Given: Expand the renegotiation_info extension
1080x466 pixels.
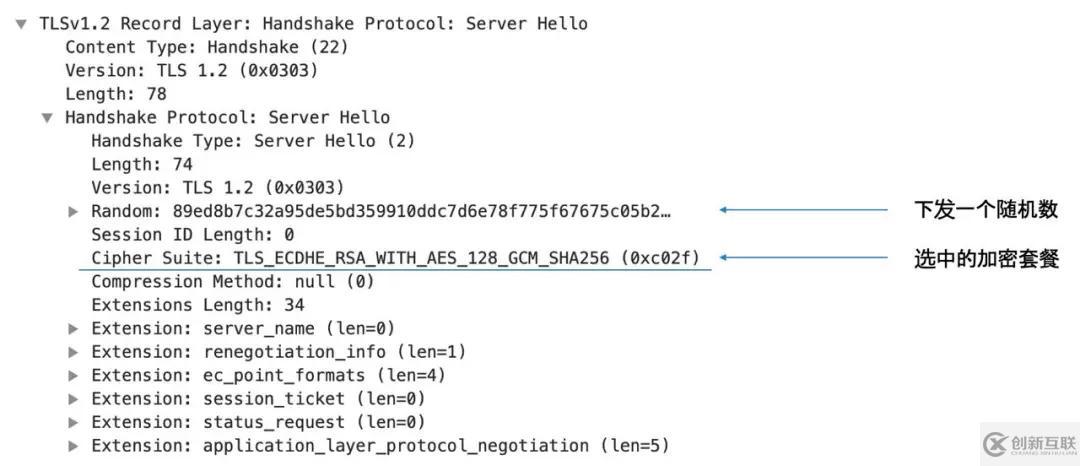Looking at the screenshot, I should pyautogui.click(x=73, y=352).
